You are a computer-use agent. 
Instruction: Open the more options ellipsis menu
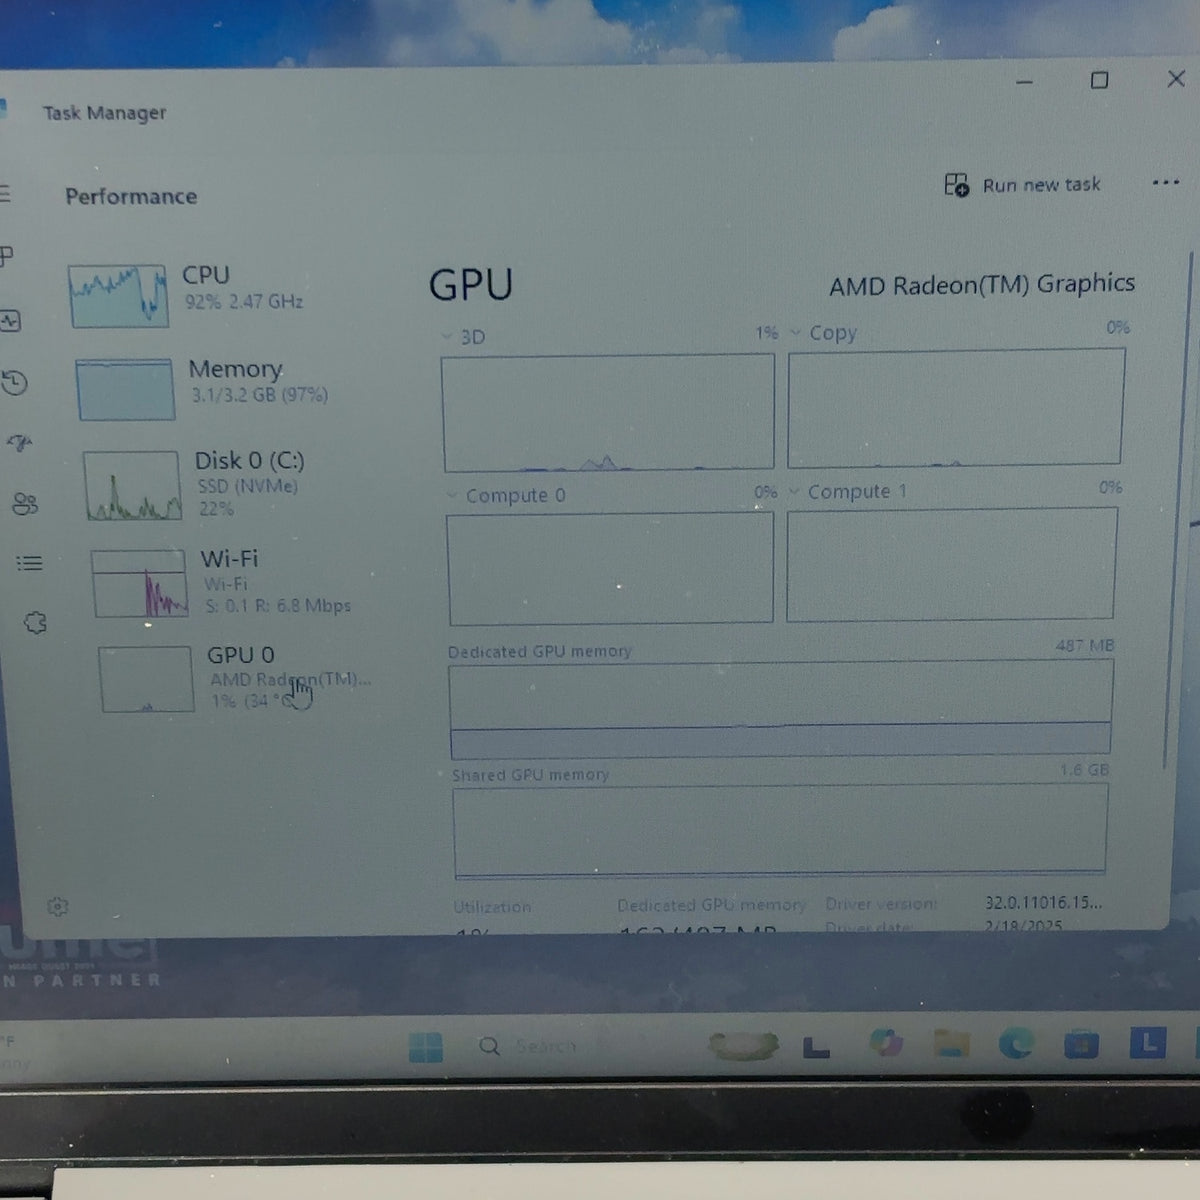[x=1165, y=183]
